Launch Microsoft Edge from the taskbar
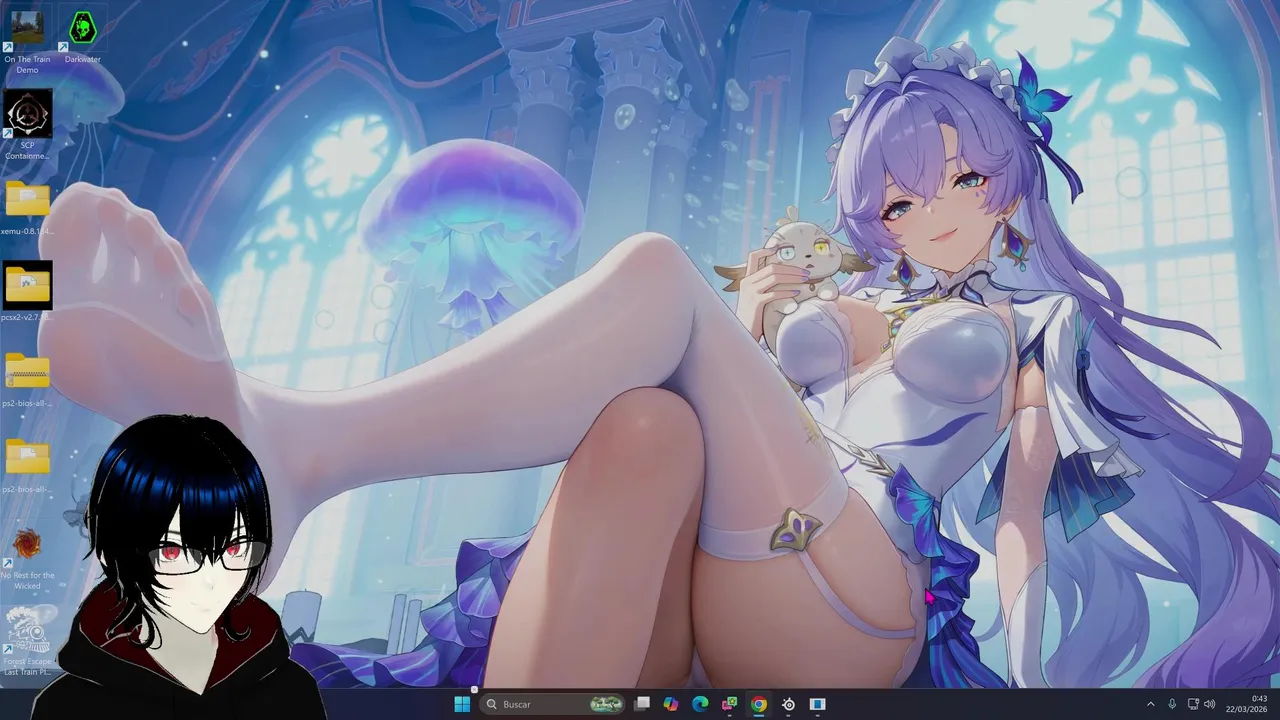 (700, 704)
